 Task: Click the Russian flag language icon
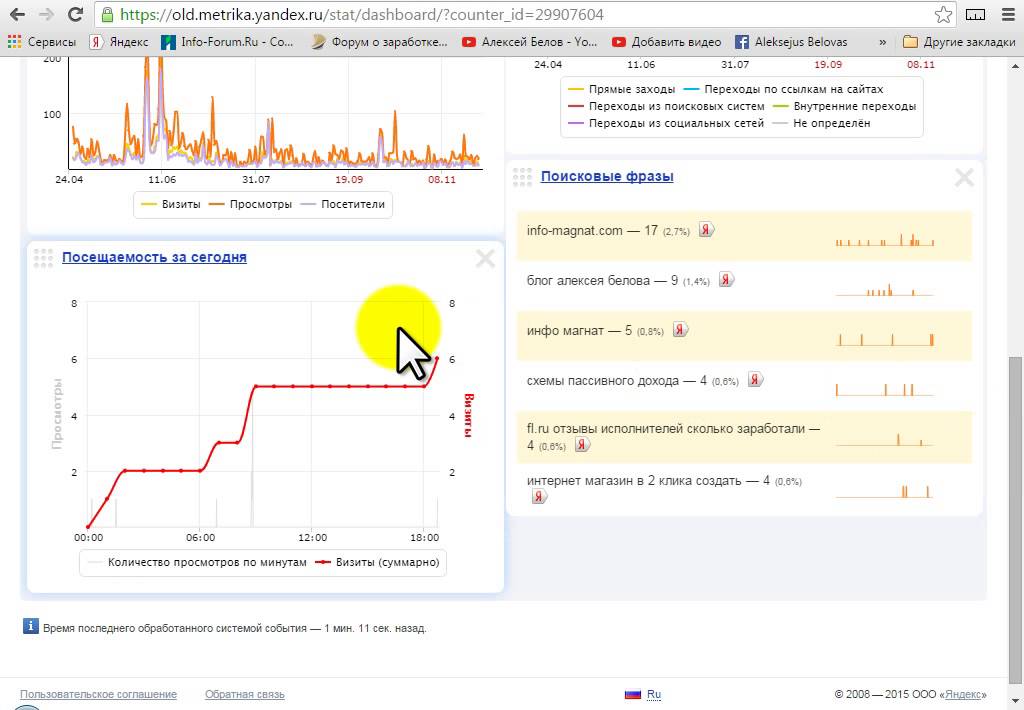coord(633,694)
